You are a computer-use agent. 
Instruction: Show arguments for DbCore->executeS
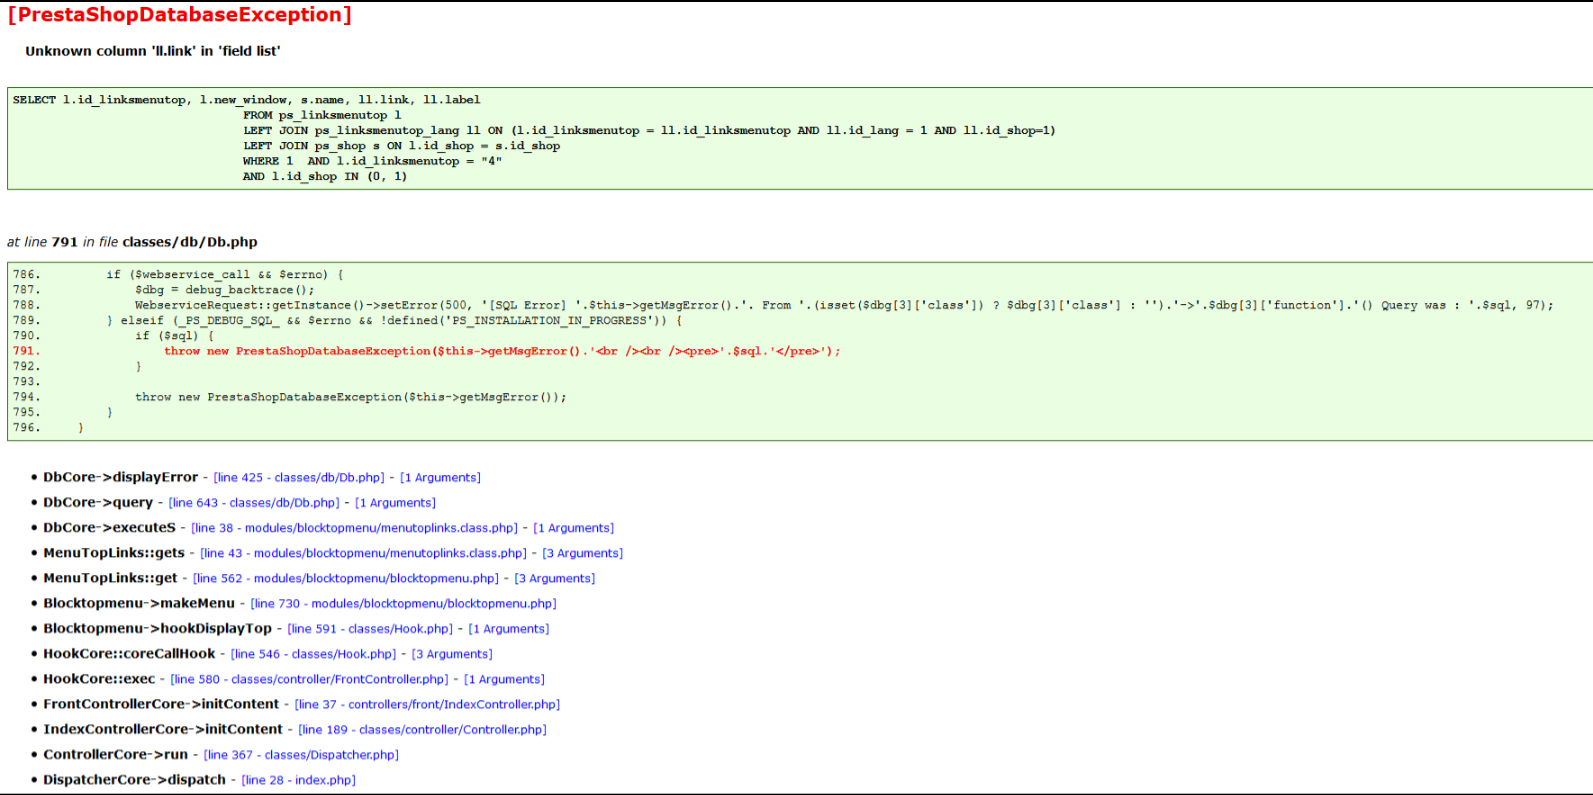tap(573, 528)
